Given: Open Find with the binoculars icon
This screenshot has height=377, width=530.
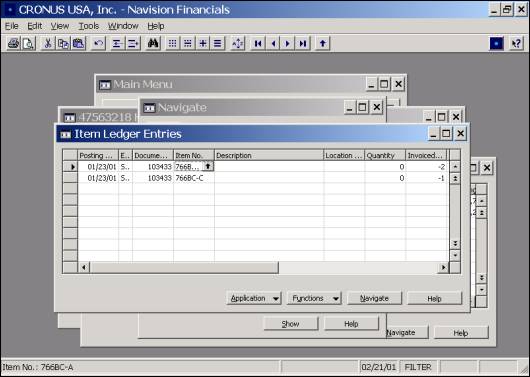Looking at the screenshot, I should coord(153,43).
